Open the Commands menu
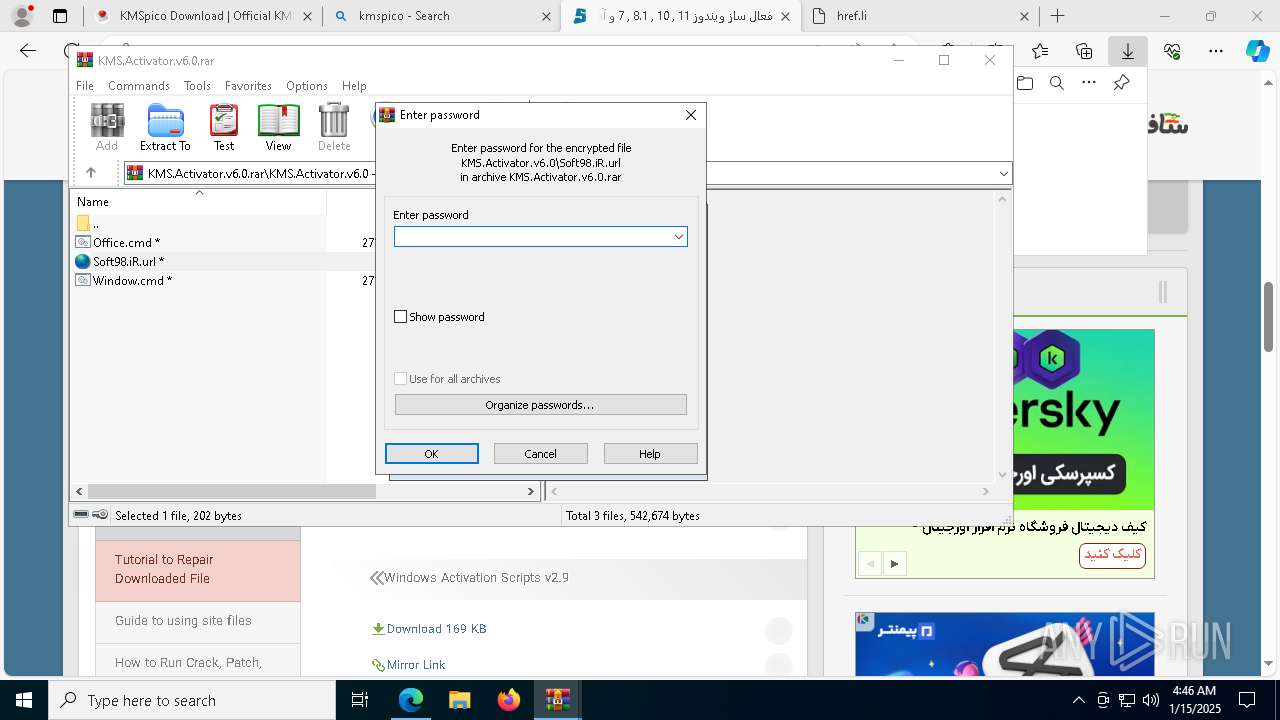The width and height of the screenshot is (1280, 720). pyautogui.click(x=139, y=86)
